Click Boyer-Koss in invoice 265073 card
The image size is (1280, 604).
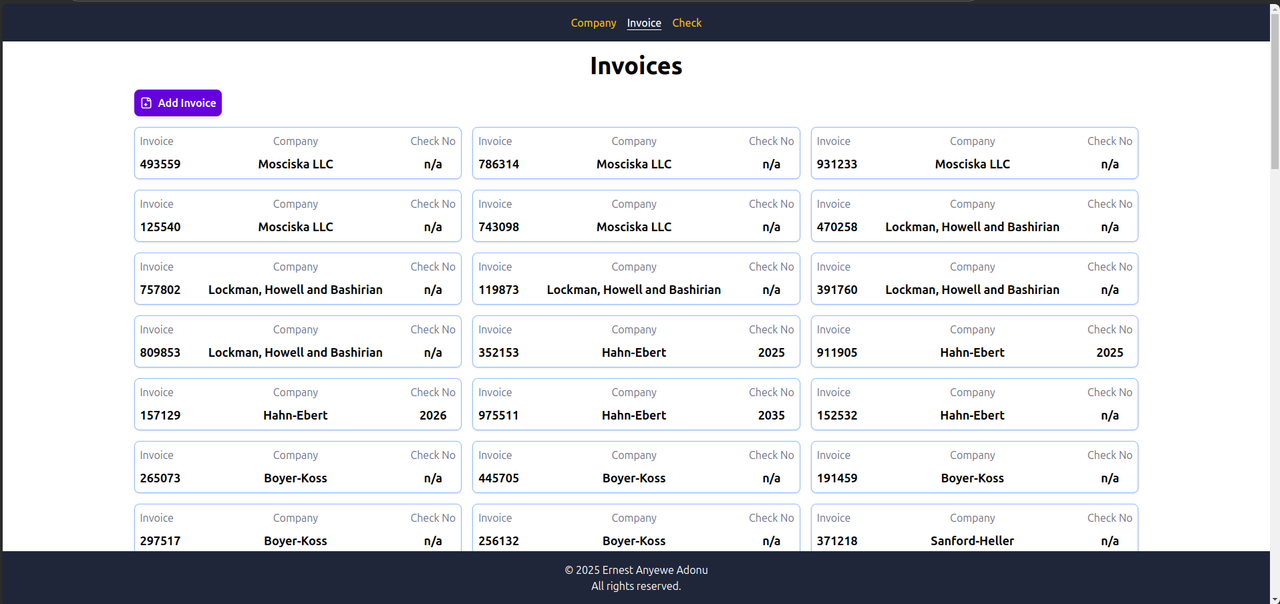(295, 478)
